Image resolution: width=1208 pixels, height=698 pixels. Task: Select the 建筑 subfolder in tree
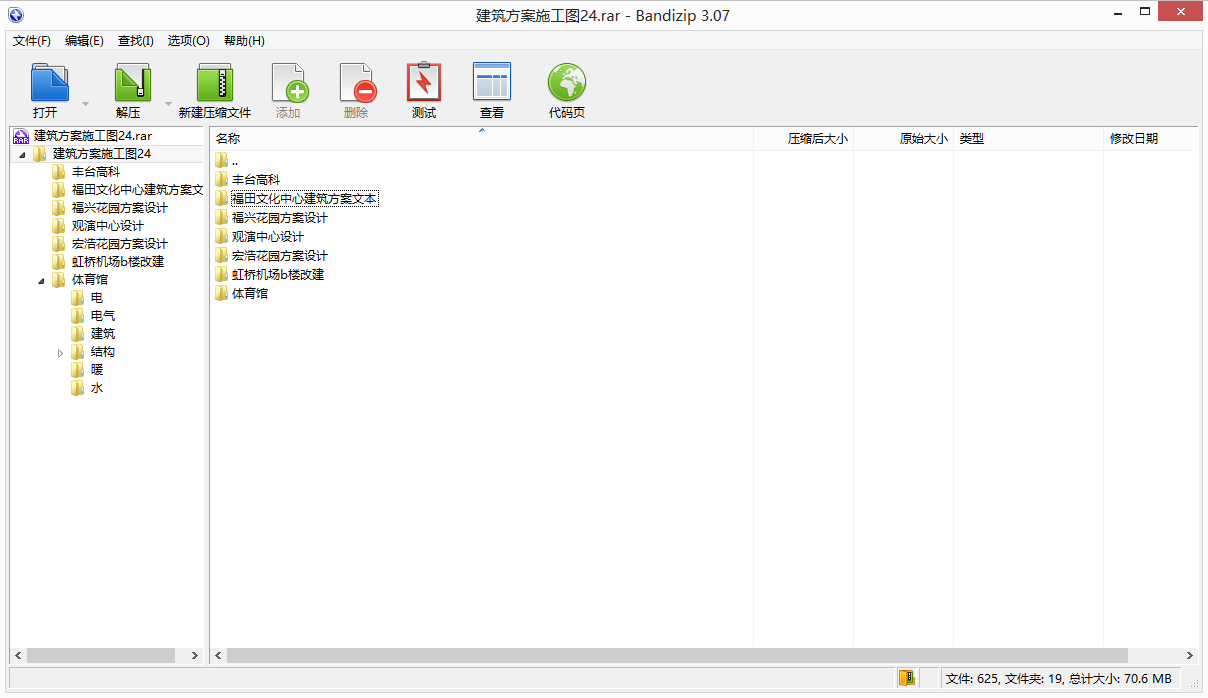pyautogui.click(x=103, y=334)
